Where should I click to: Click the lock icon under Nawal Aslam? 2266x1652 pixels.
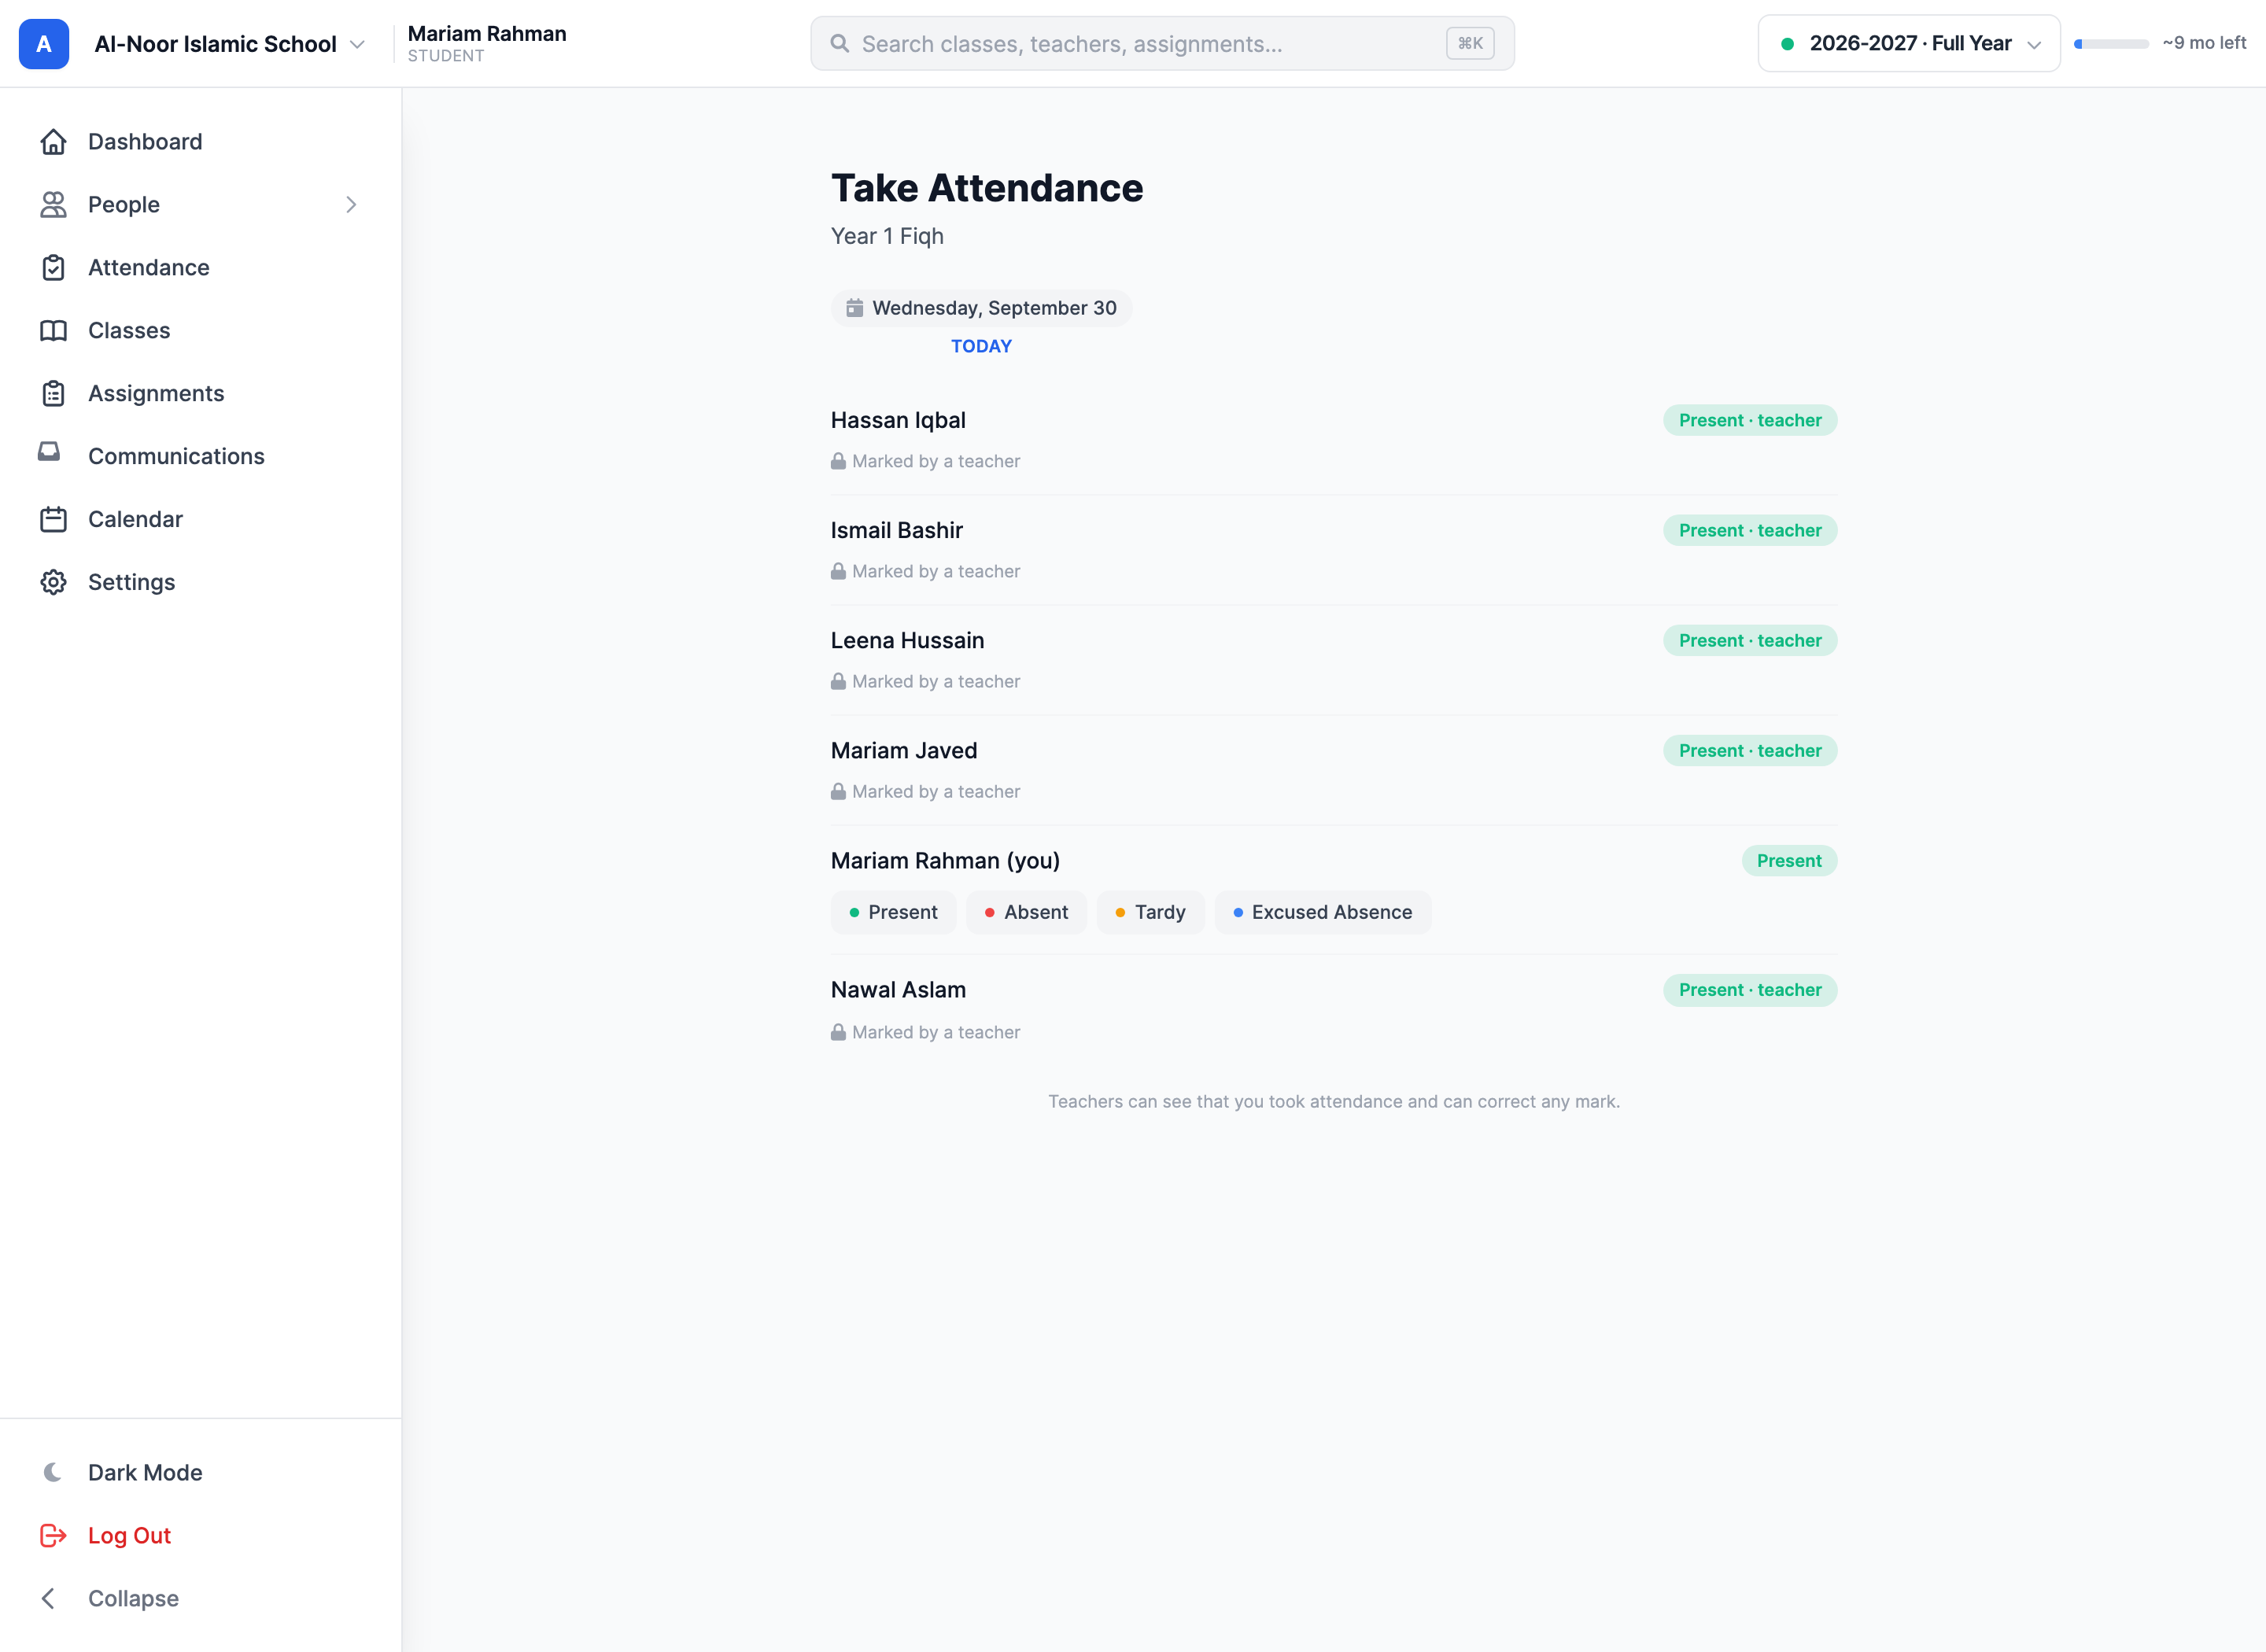pos(838,1032)
